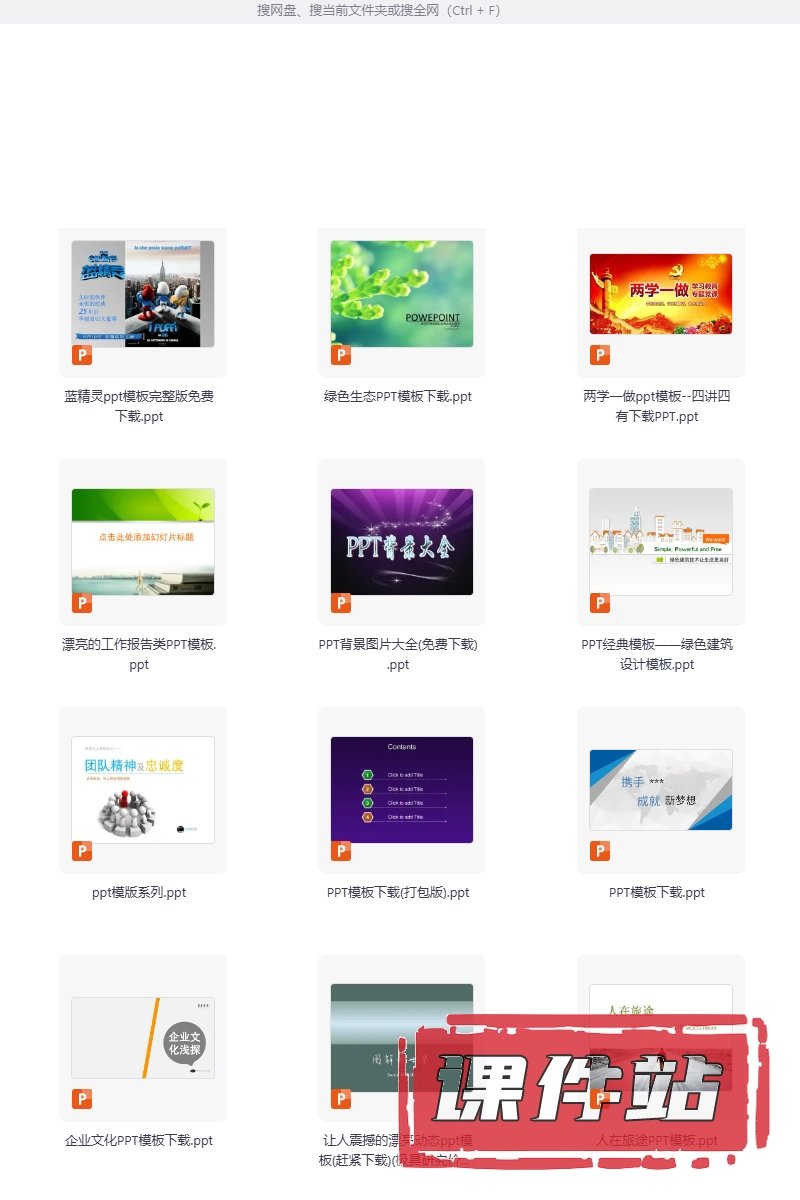Open the 蓝精灵ppt模板 file thumbnail
This screenshot has width=800, height=1200.
143,294
